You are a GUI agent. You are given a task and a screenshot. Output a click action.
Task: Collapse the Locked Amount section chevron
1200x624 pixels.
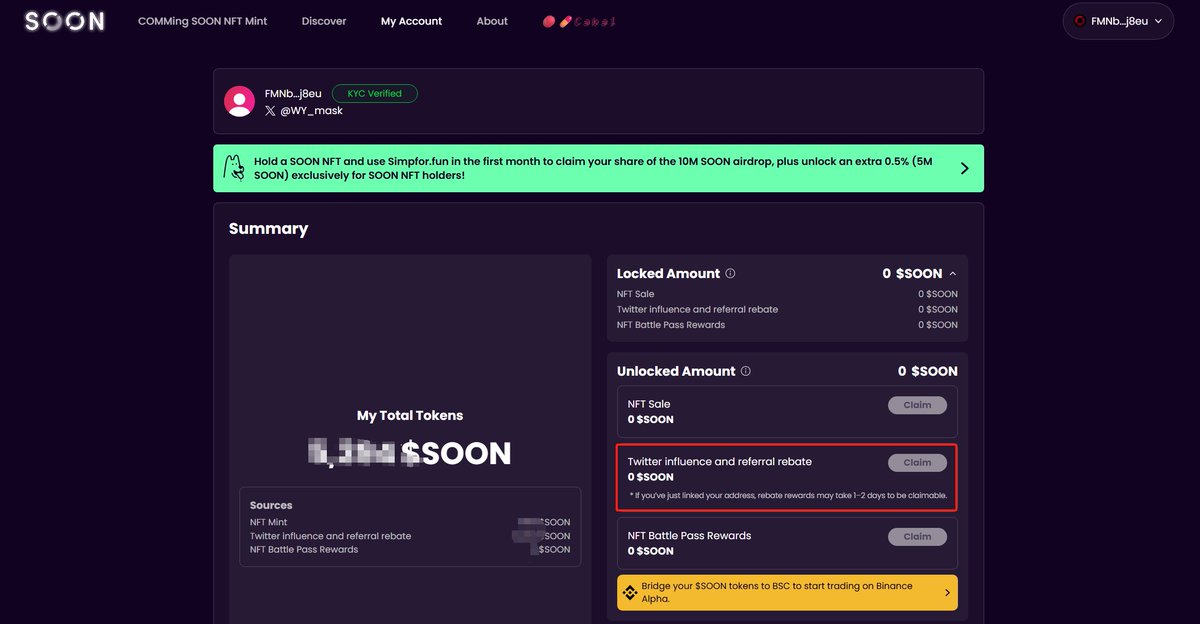click(x=952, y=274)
